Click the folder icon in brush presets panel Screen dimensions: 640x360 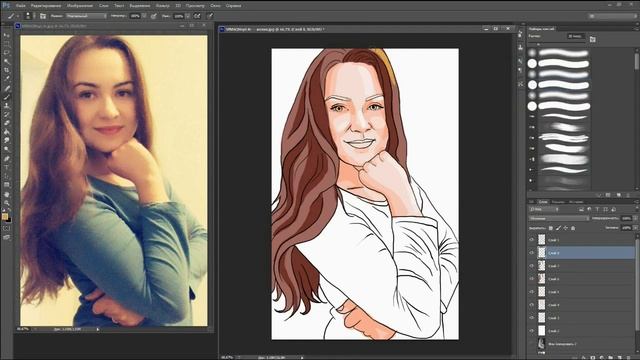click(x=593, y=39)
